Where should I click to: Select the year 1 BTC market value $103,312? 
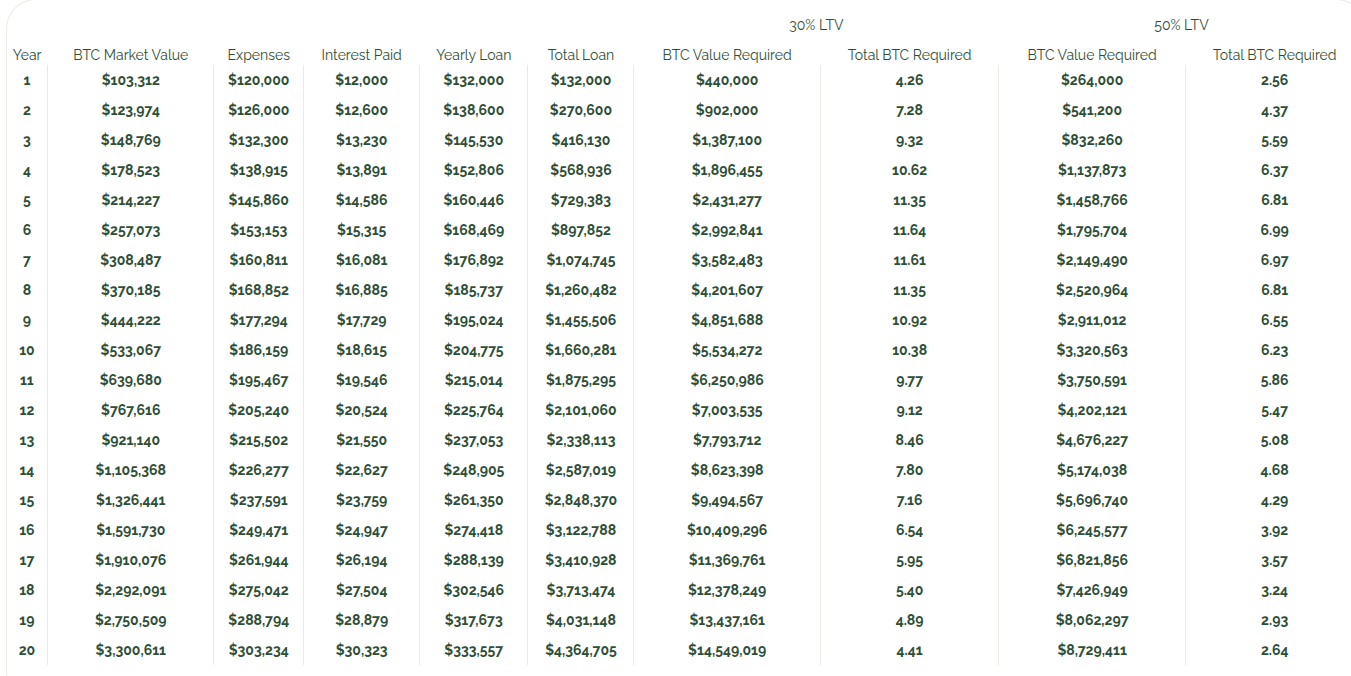pos(130,80)
